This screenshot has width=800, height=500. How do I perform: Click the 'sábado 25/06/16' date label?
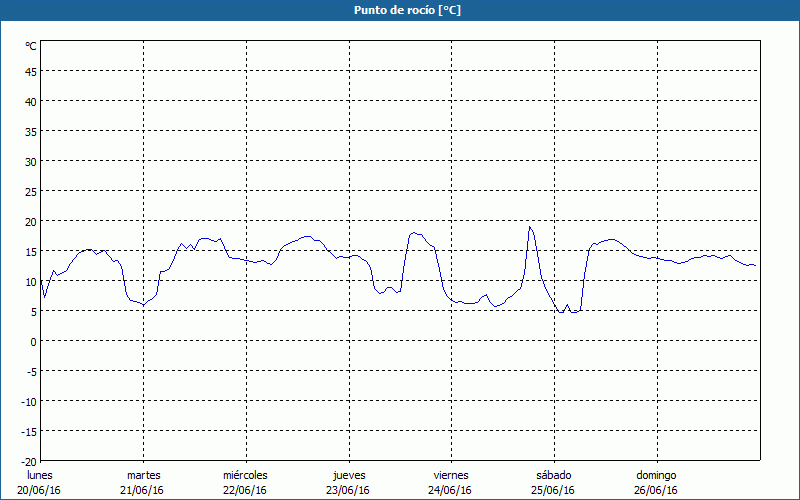pyautogui.click(x=553, y=483)
